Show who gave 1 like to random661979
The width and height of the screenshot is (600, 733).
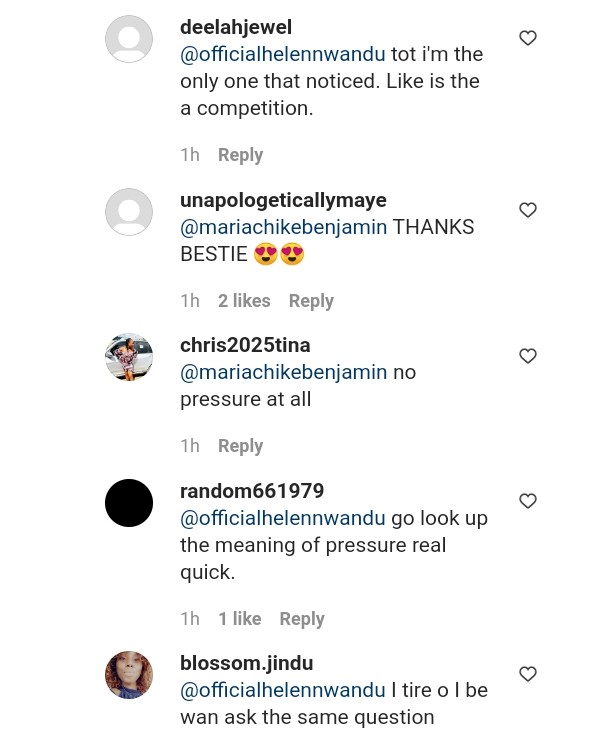(x=240, y=619)
